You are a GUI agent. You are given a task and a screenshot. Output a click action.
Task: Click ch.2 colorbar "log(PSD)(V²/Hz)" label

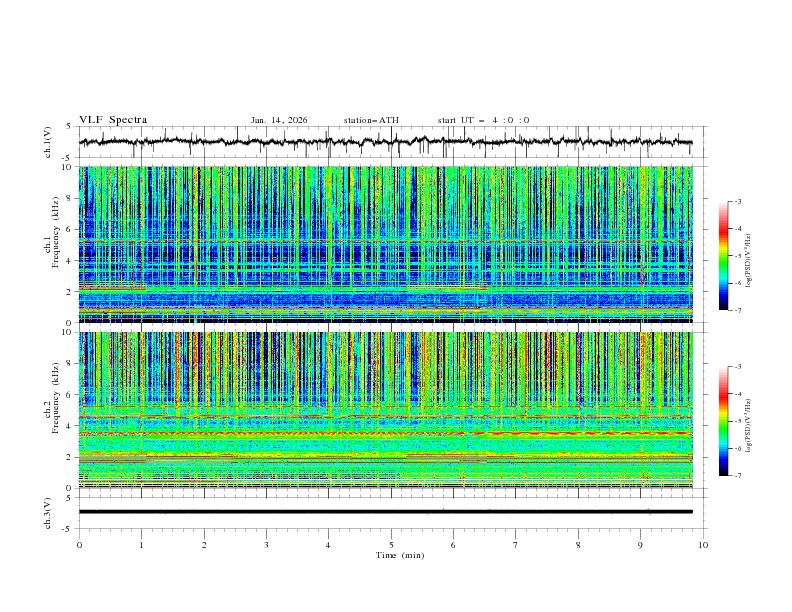pyautogui.click(x=749, y=426)
